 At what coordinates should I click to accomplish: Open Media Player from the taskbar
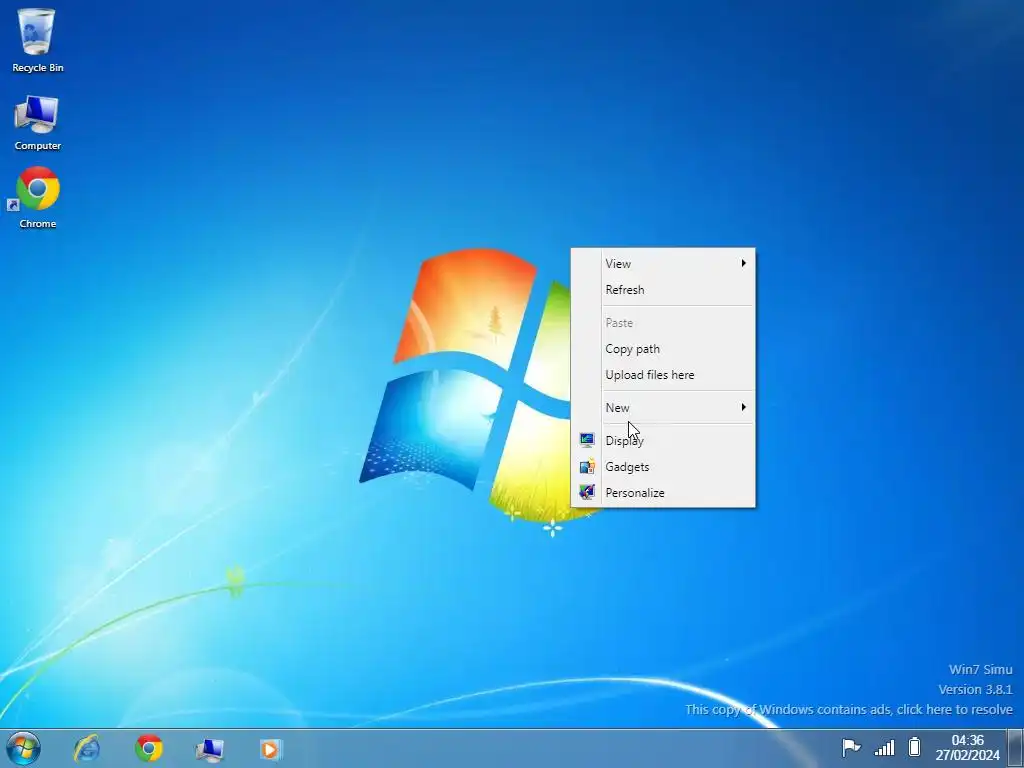(x=270, y=749)
